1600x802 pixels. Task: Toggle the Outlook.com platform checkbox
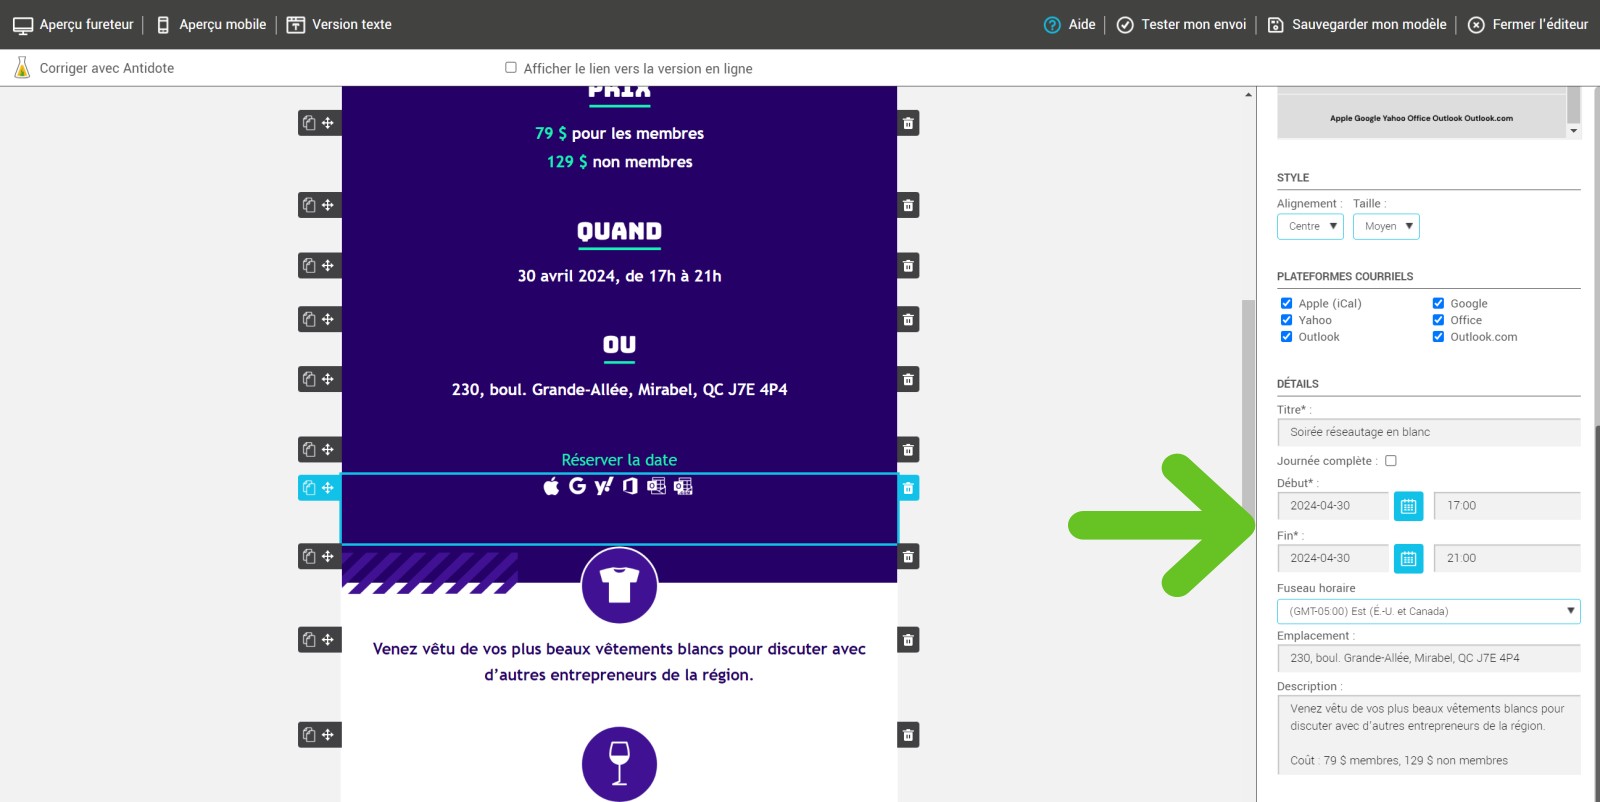click(1438, 337)
